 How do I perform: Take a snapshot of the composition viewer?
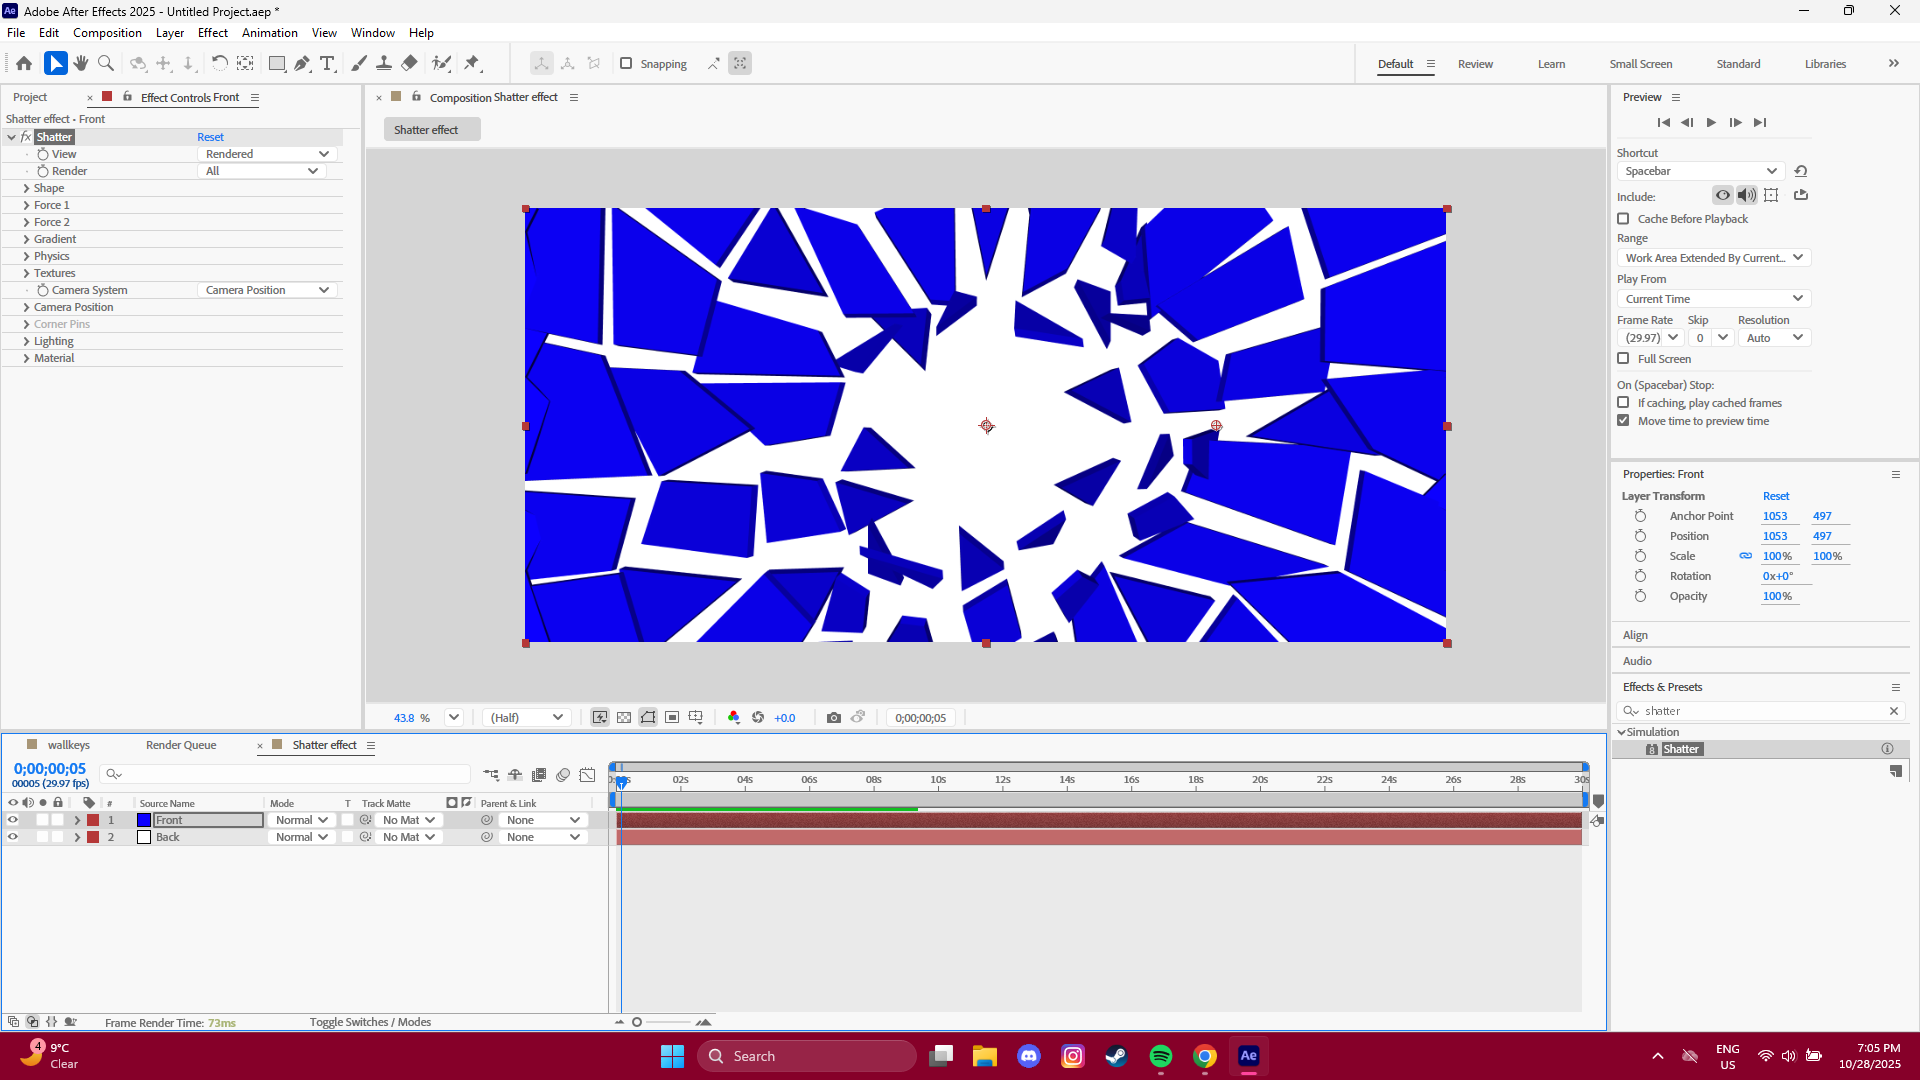pos(834,717)
